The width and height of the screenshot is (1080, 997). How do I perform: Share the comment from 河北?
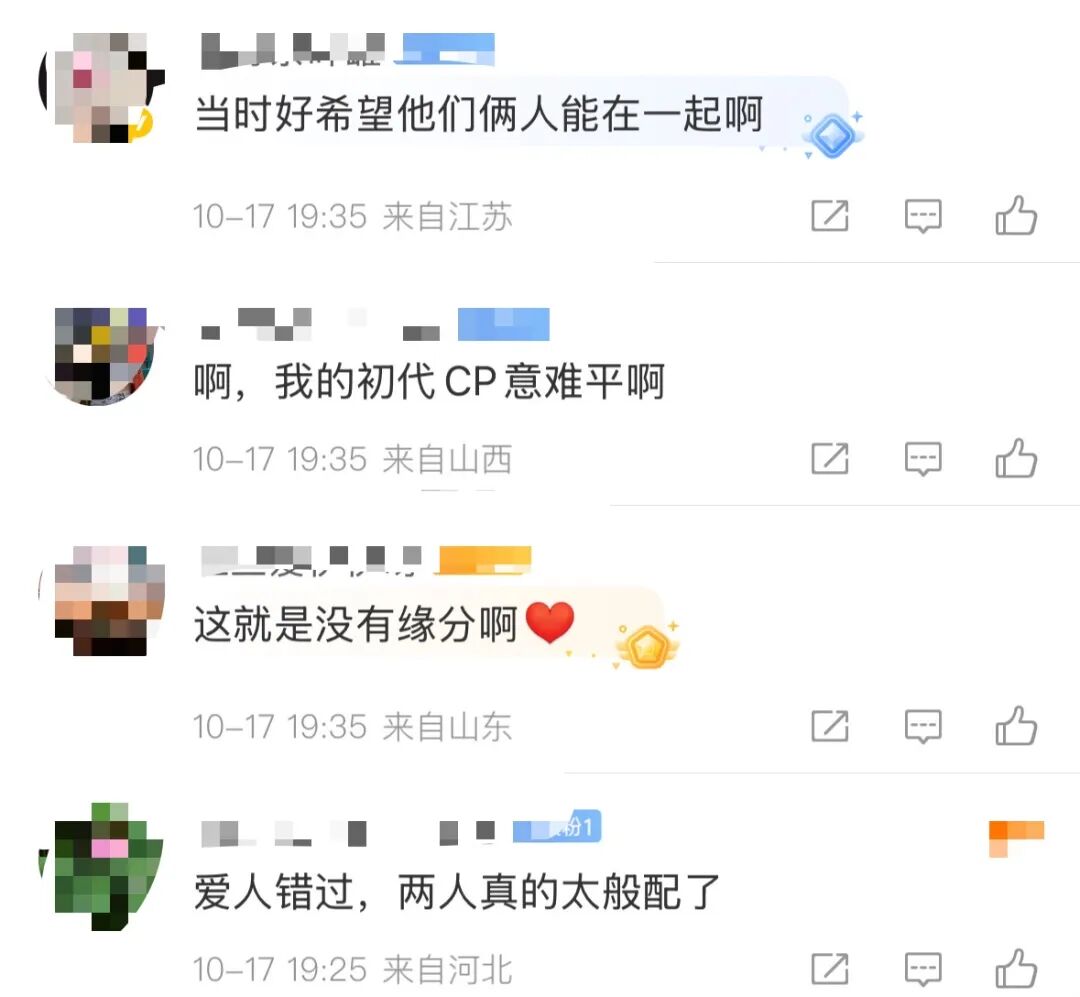[830, 969]
